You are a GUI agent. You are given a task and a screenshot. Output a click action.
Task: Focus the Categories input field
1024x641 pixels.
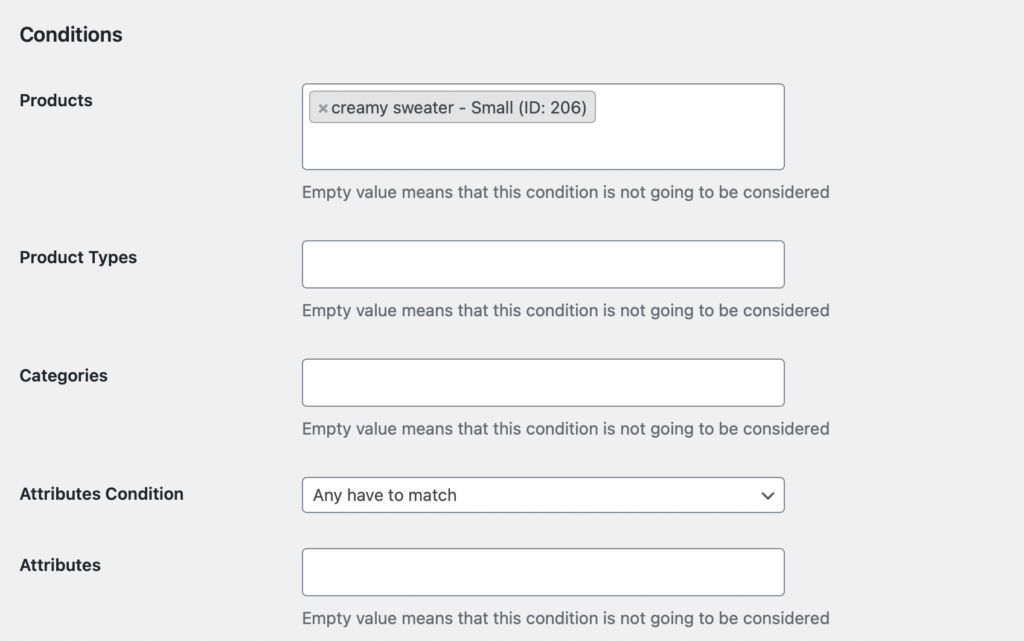(543, 383)
